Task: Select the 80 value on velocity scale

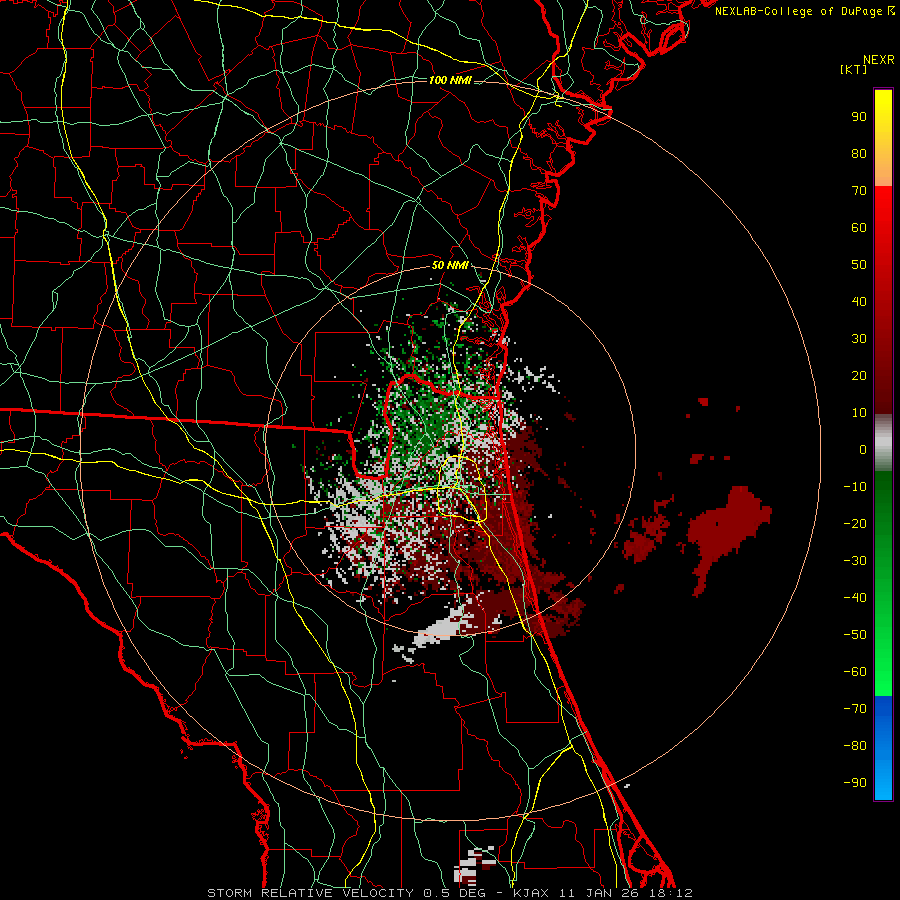Action: tap(859, 153)
